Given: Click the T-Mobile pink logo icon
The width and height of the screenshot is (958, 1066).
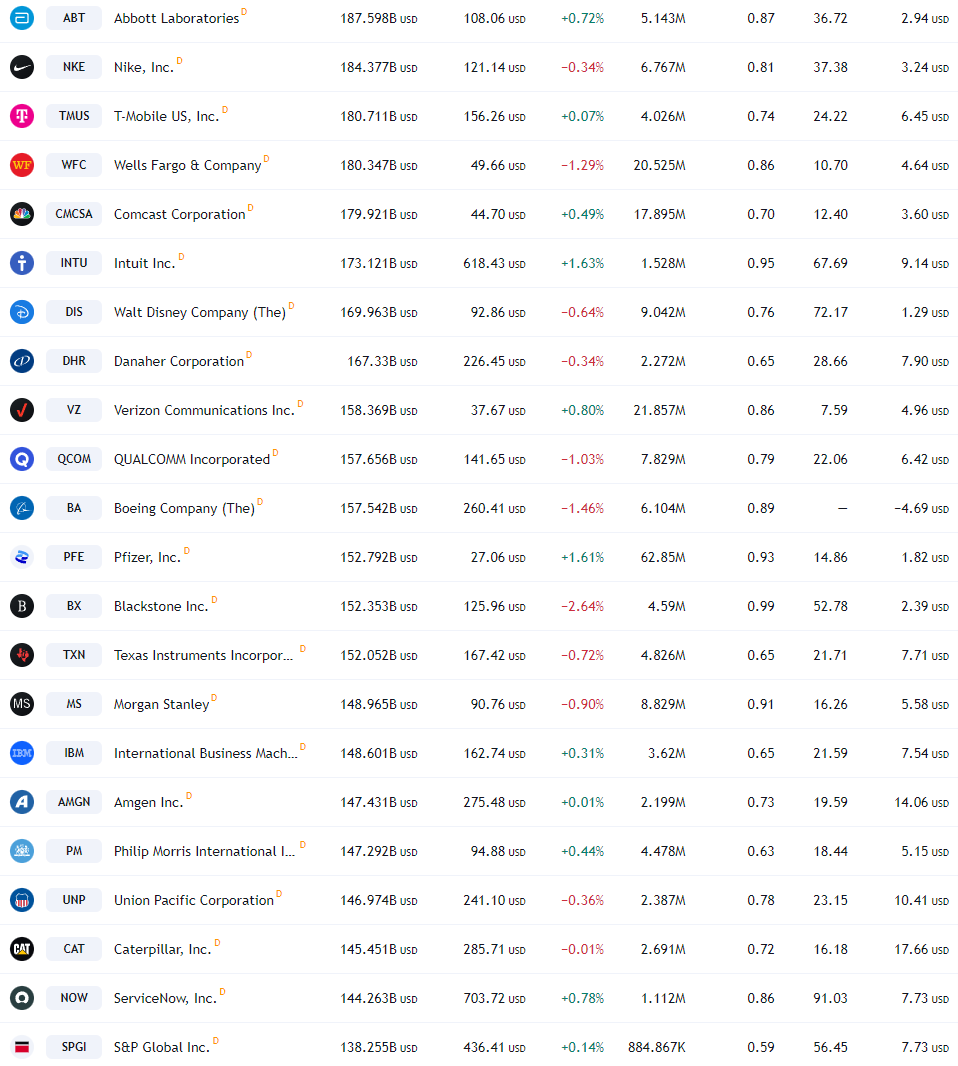Looking at the screenshot, I should click(x=22, y=116).
